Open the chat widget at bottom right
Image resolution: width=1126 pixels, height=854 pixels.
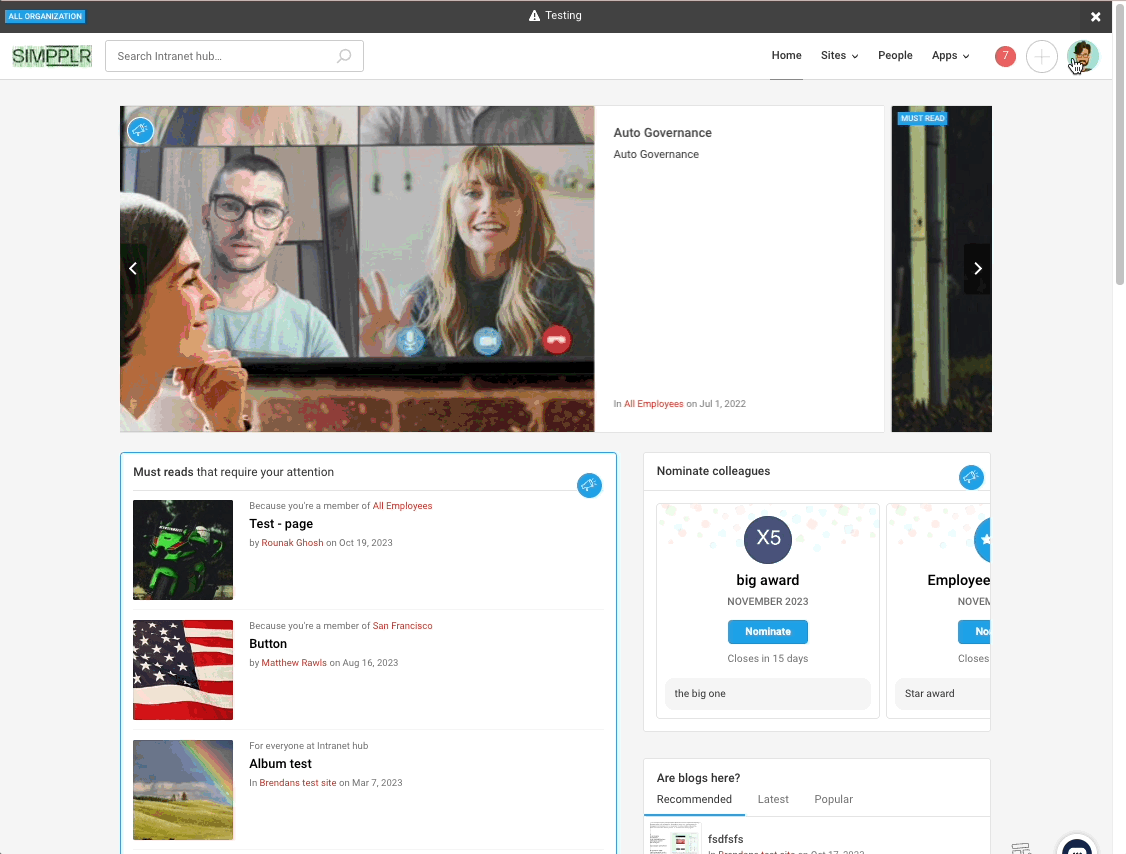[1077, 845]
